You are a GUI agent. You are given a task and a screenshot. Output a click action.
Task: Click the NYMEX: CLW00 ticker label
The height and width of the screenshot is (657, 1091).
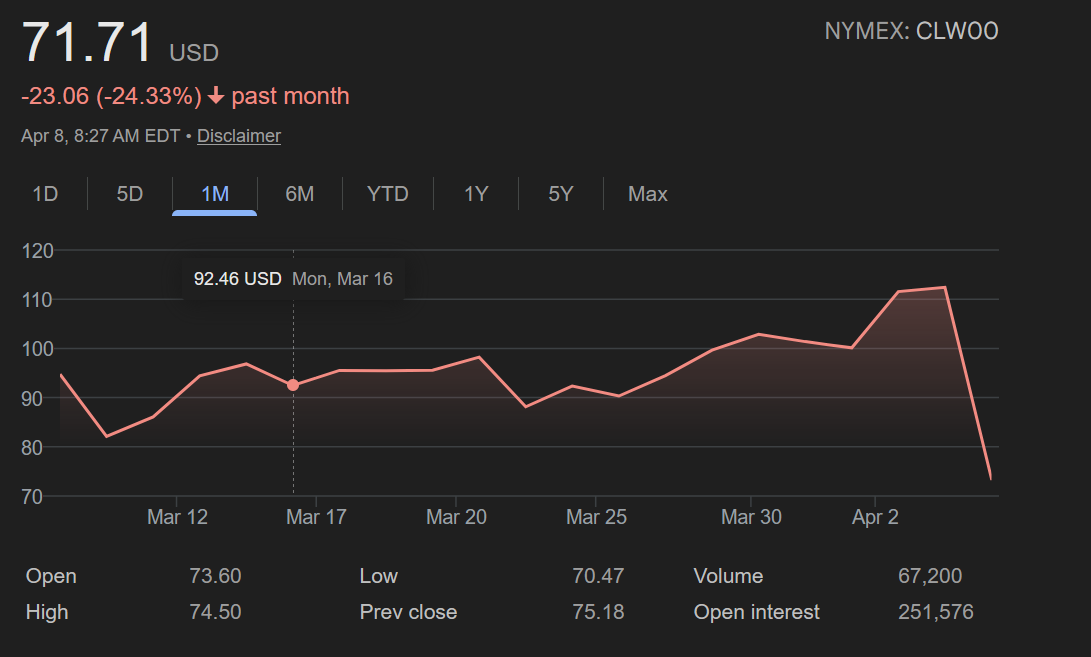[911, 31]
